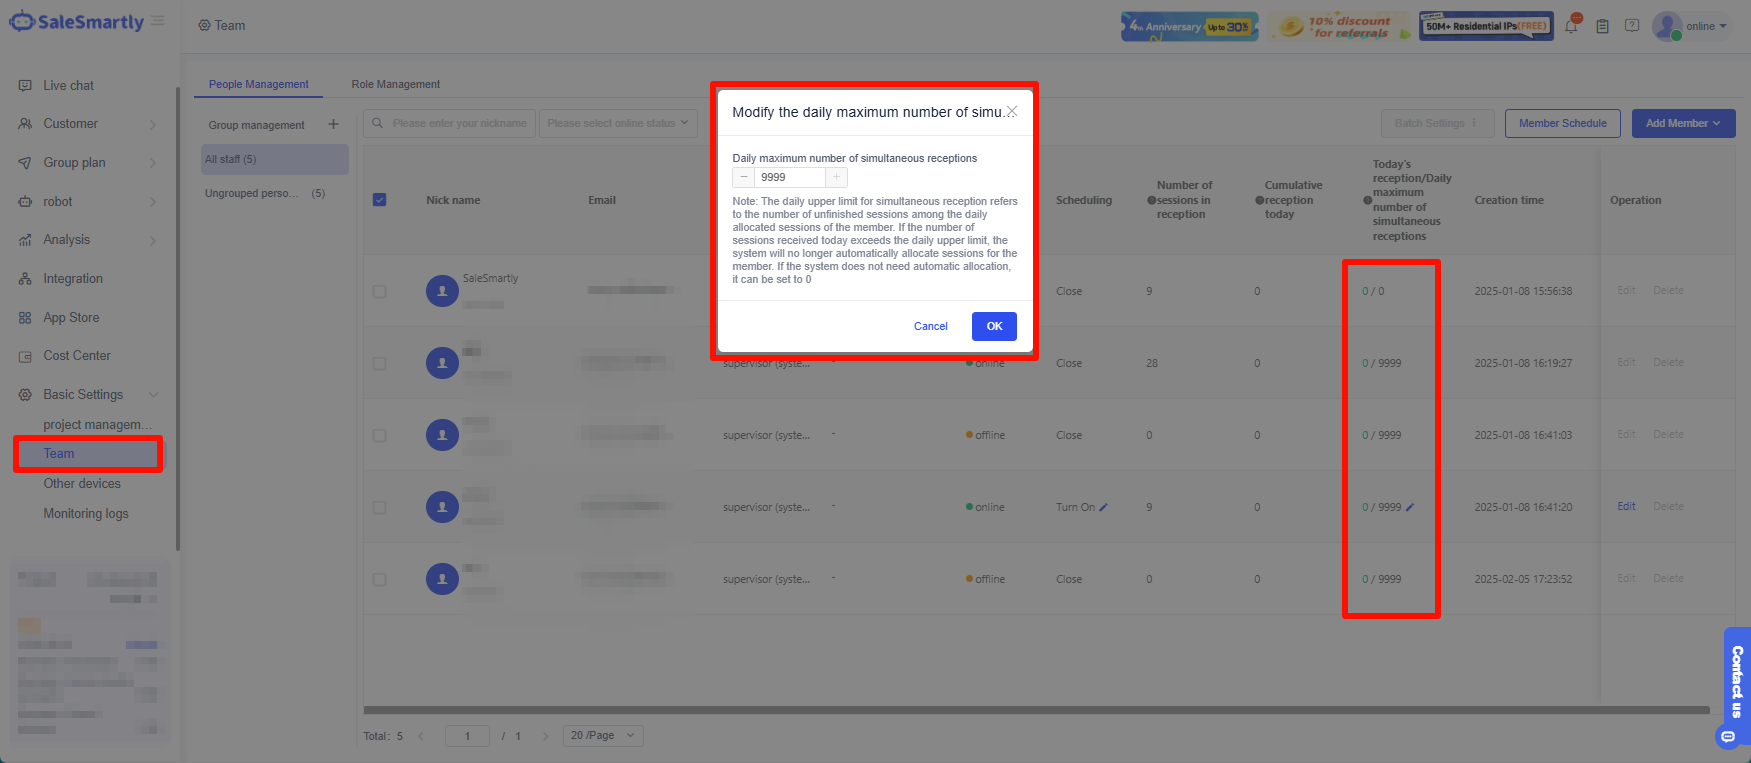Click the daily maximum number input field
This screenshot has height=763, width=1751.
tap(789, 177)
